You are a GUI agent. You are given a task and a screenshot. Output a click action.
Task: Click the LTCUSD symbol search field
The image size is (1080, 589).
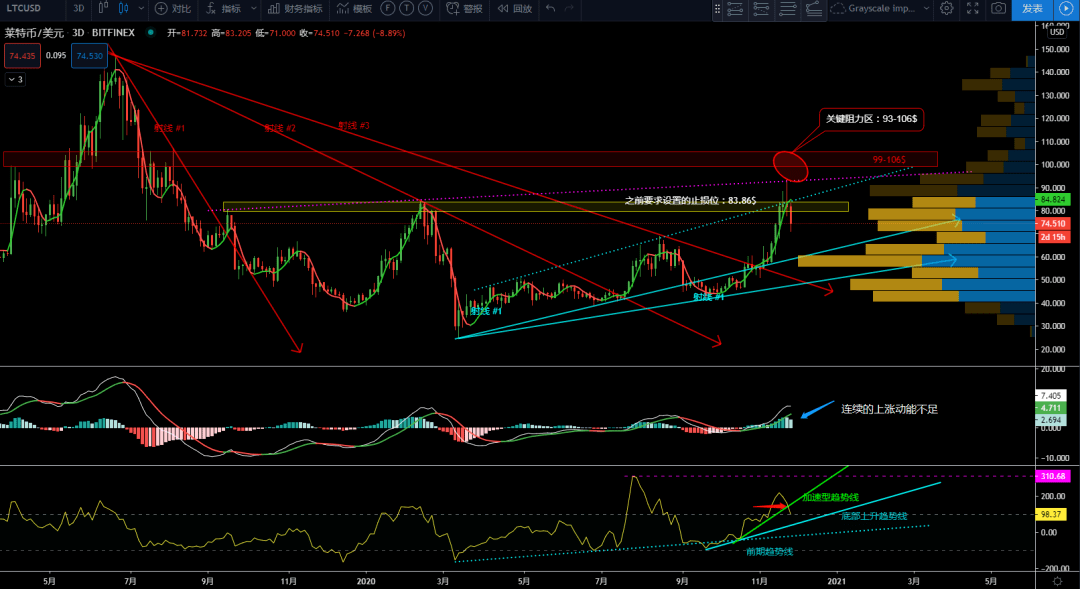tap(30, 9)
